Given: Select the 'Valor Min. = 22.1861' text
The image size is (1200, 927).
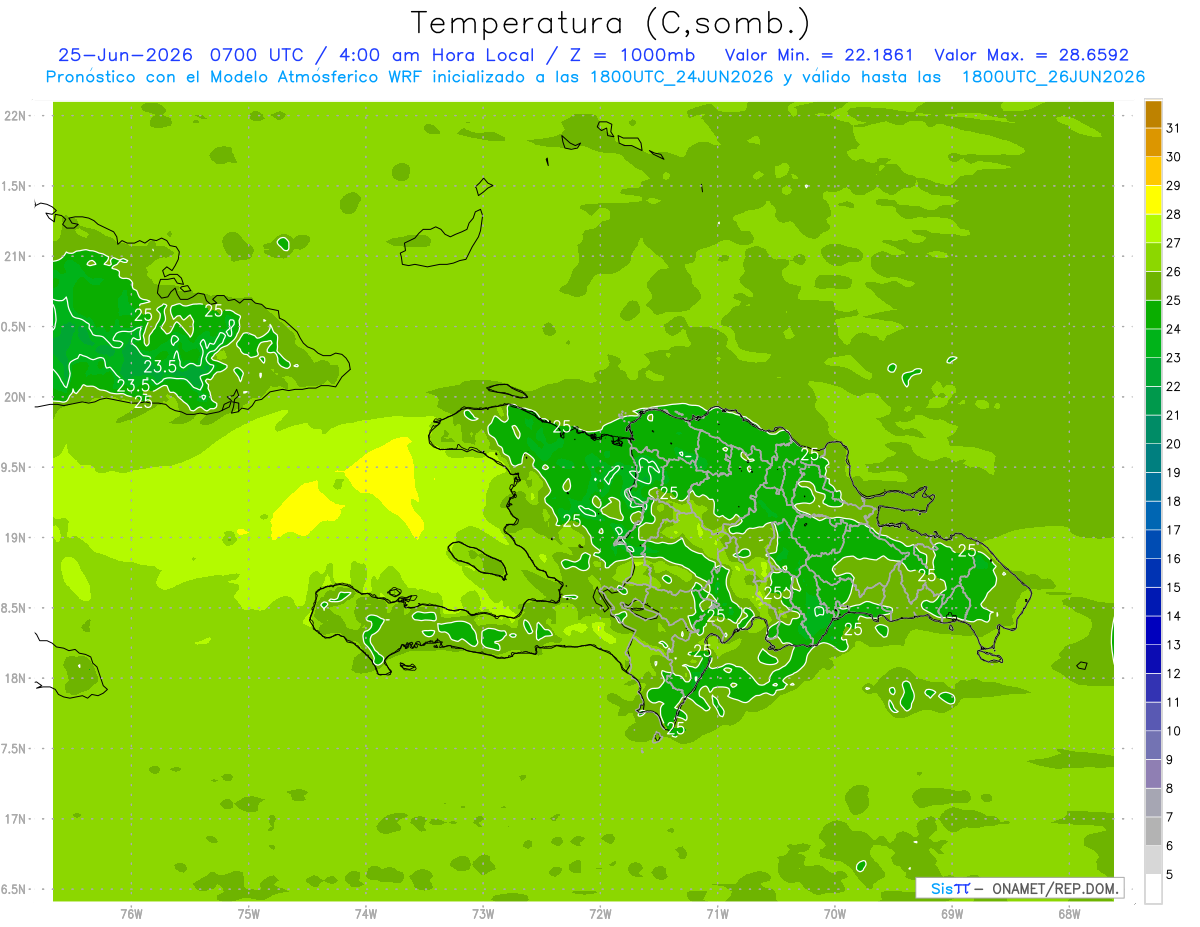Looking at the screenshot, I should coord(819,55).
